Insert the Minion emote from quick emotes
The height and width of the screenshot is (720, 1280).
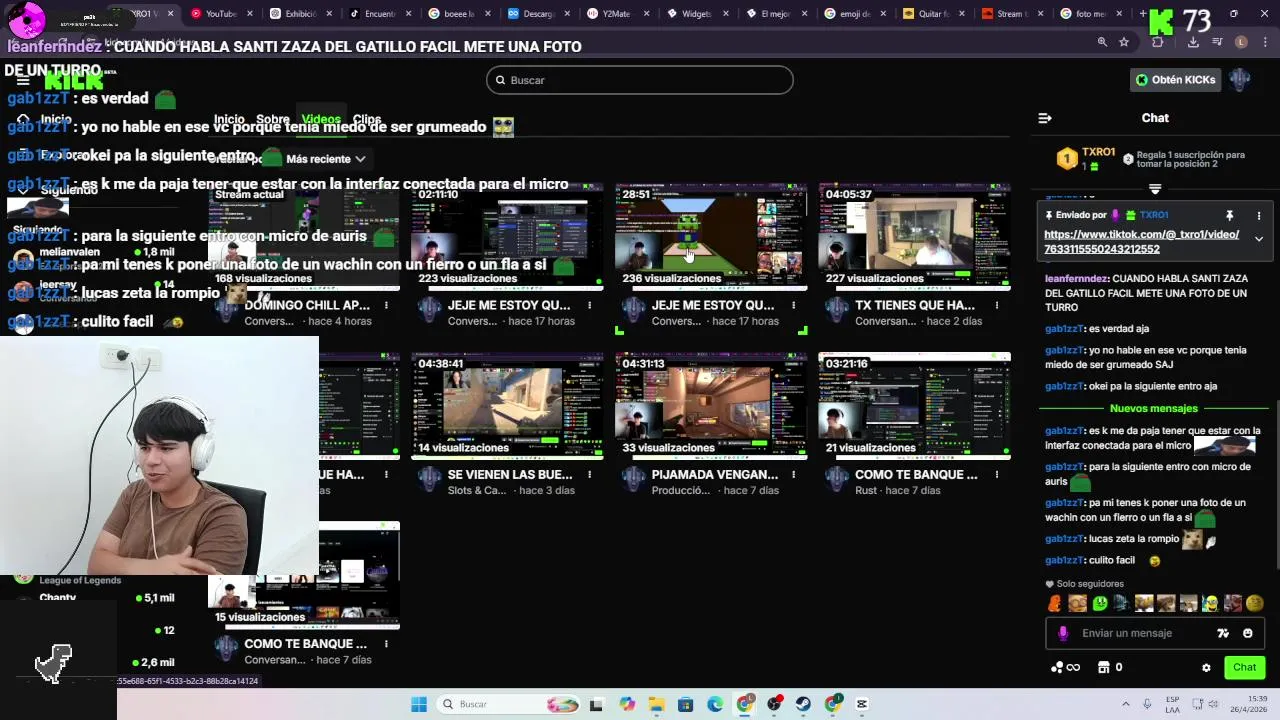pyautogui.click(x=1210, y=603)
